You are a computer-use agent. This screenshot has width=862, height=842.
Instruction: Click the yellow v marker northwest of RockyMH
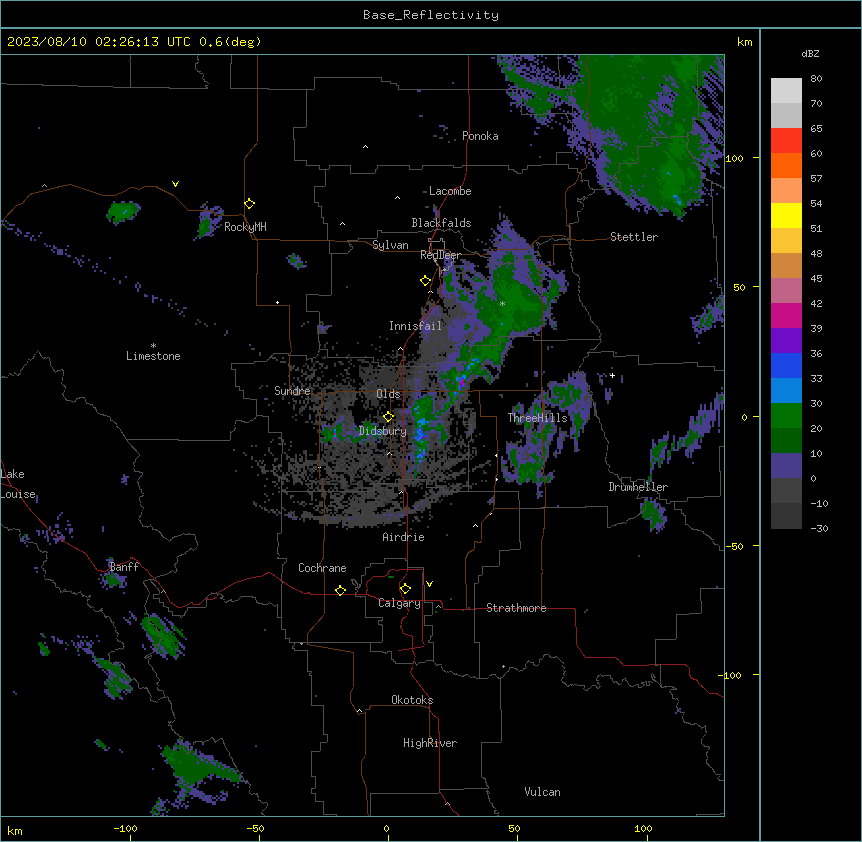click(x=175, y=184)
